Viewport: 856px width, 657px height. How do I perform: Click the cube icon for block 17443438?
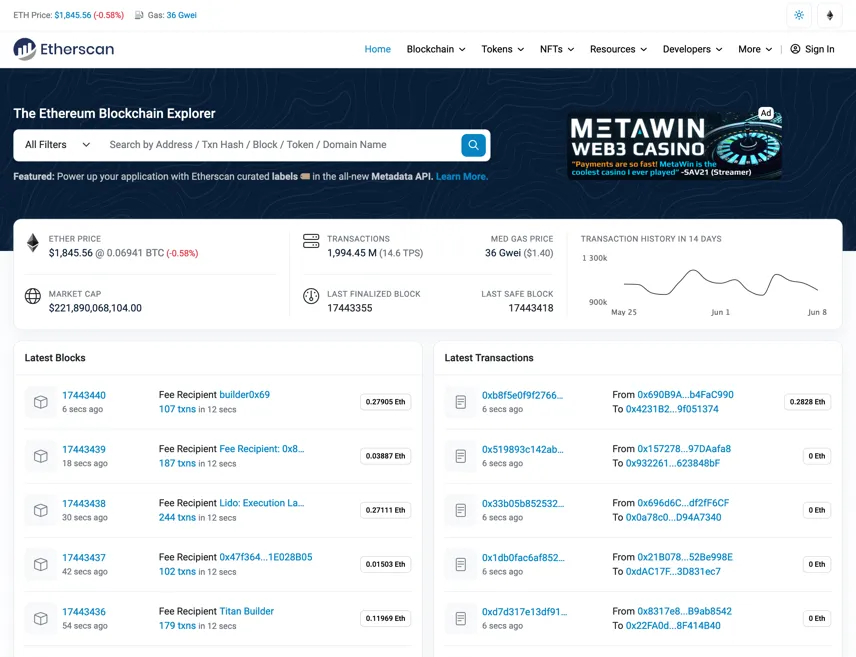click(x=40, y=510)
